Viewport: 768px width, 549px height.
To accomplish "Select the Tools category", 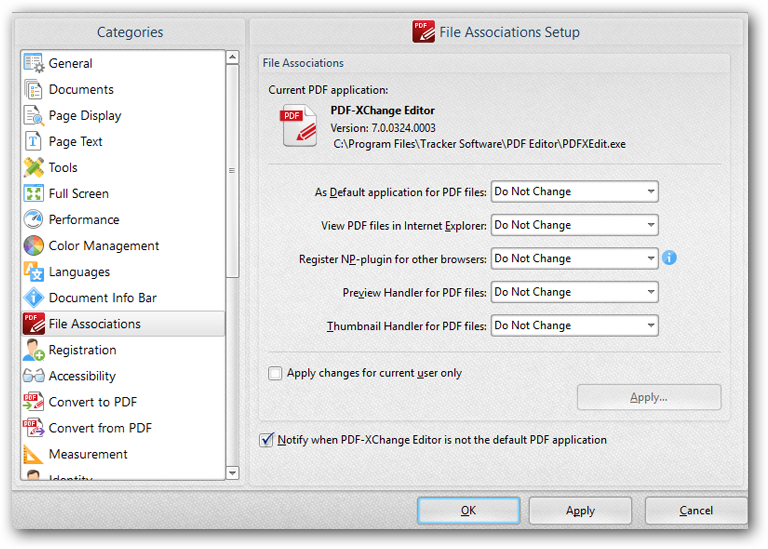I will (123, 167).
